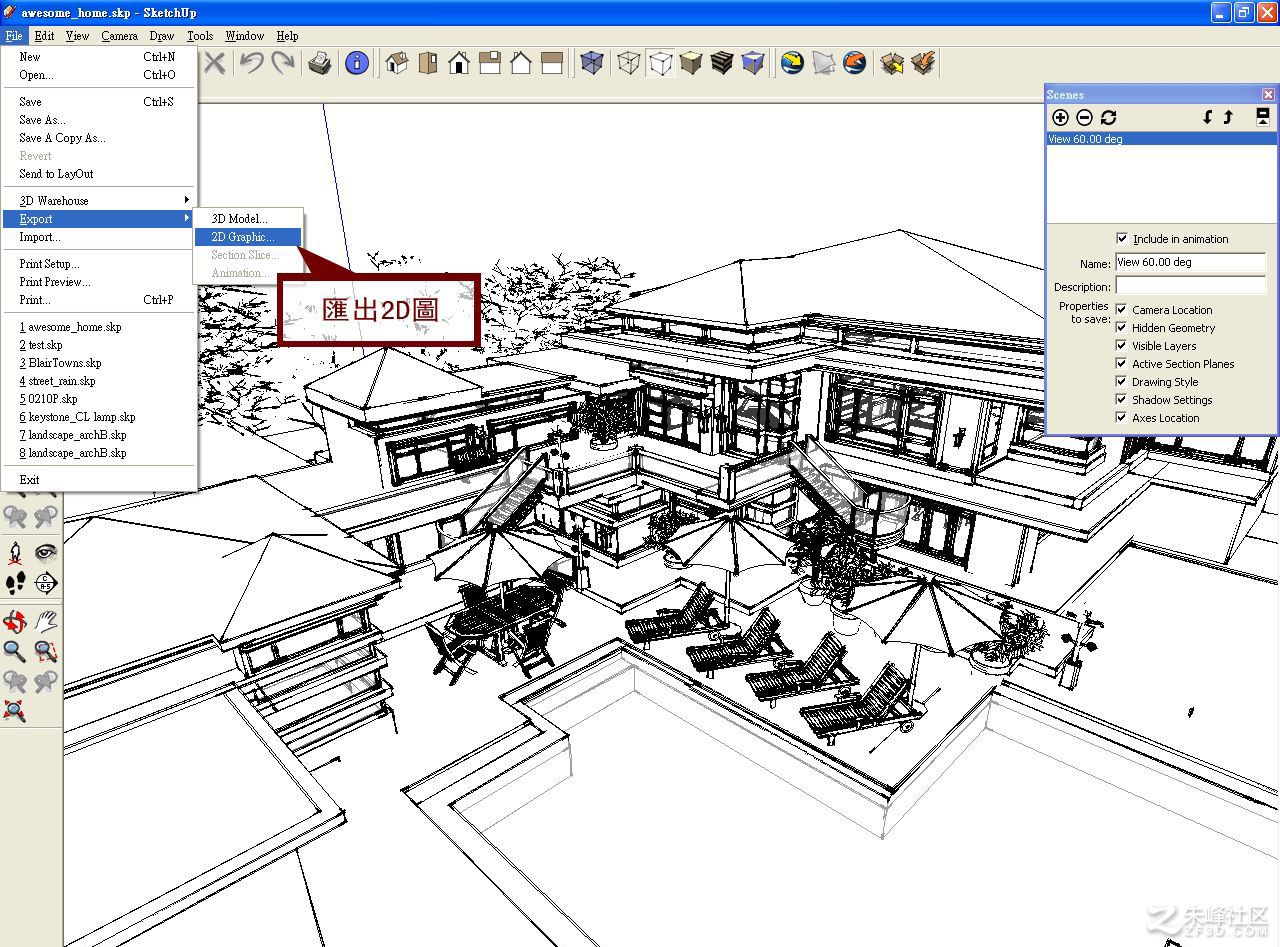Screen dimensions: 1280x947
Task: Click the scene Name input field
Action: (x=1191, y=263)
